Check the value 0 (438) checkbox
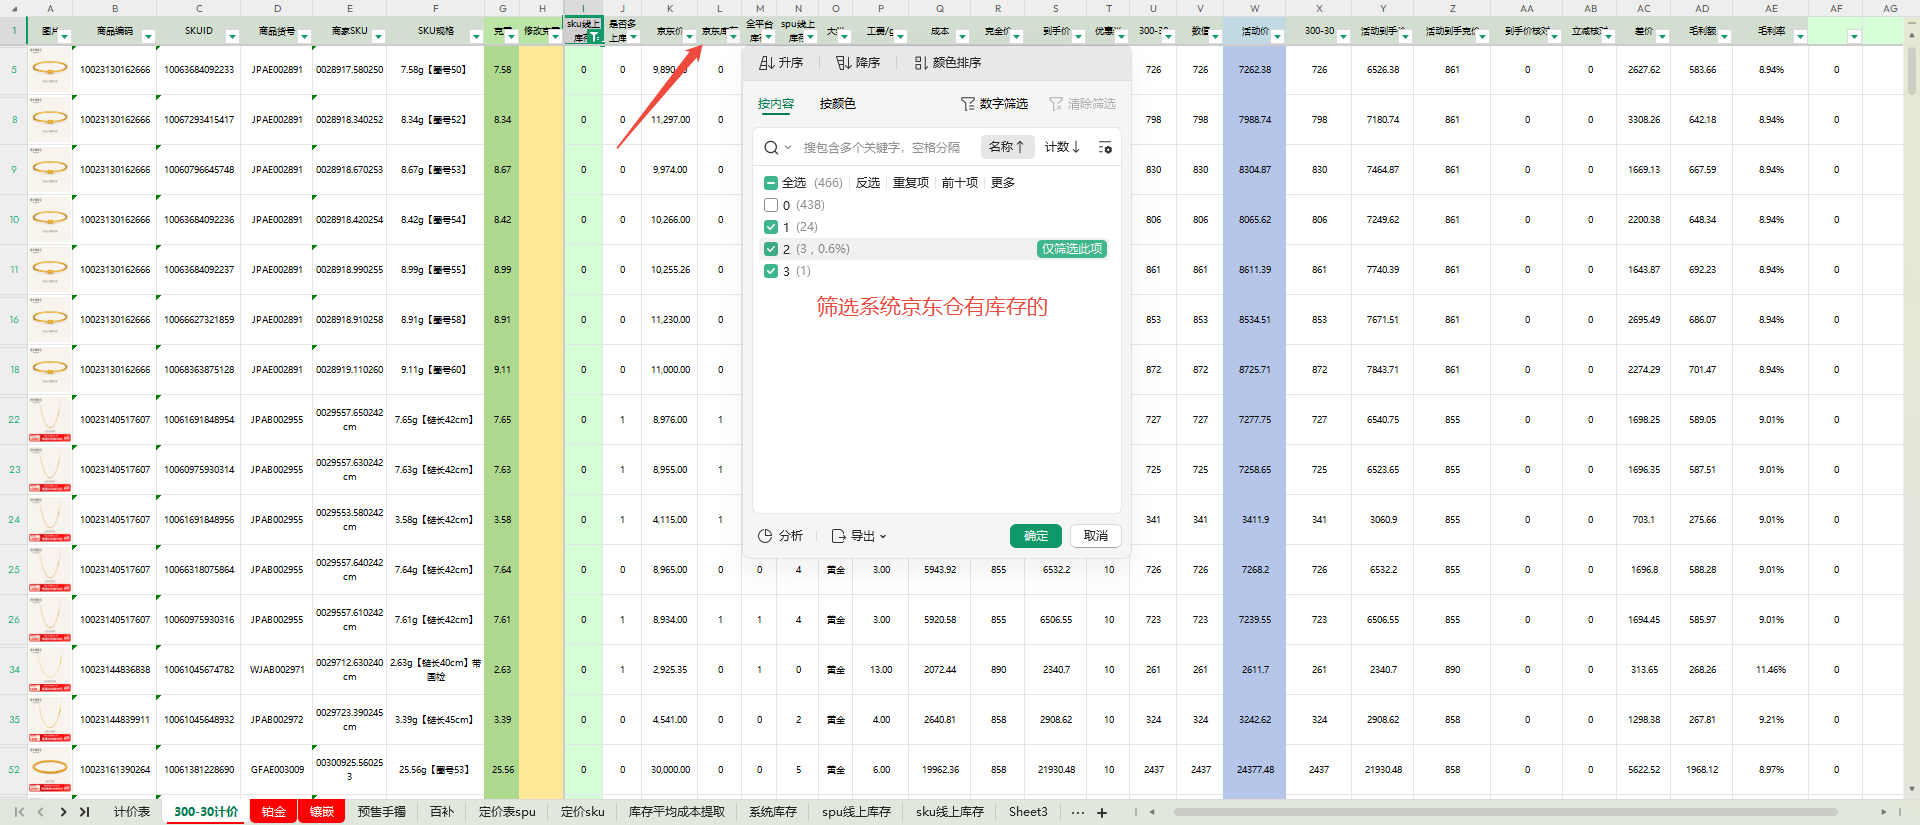Viewport: 1920px width, 825px height. click(771, 205)
